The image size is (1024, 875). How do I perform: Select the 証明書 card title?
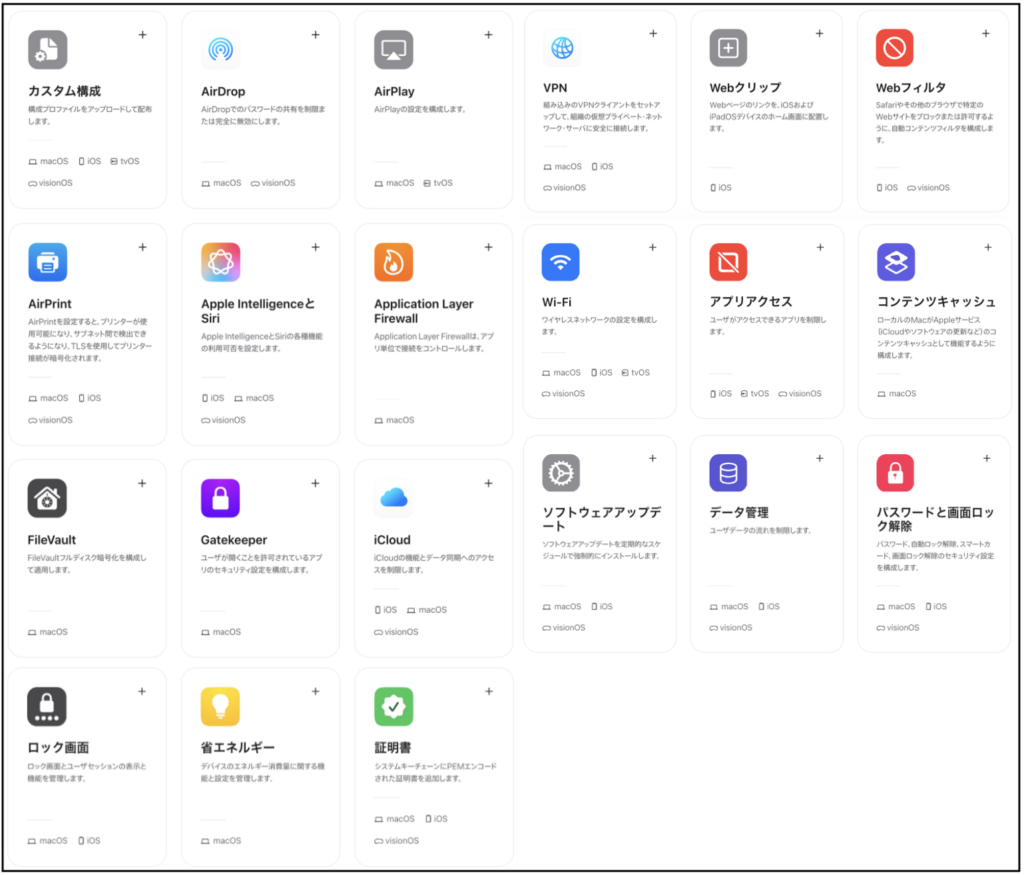point(392,748)
